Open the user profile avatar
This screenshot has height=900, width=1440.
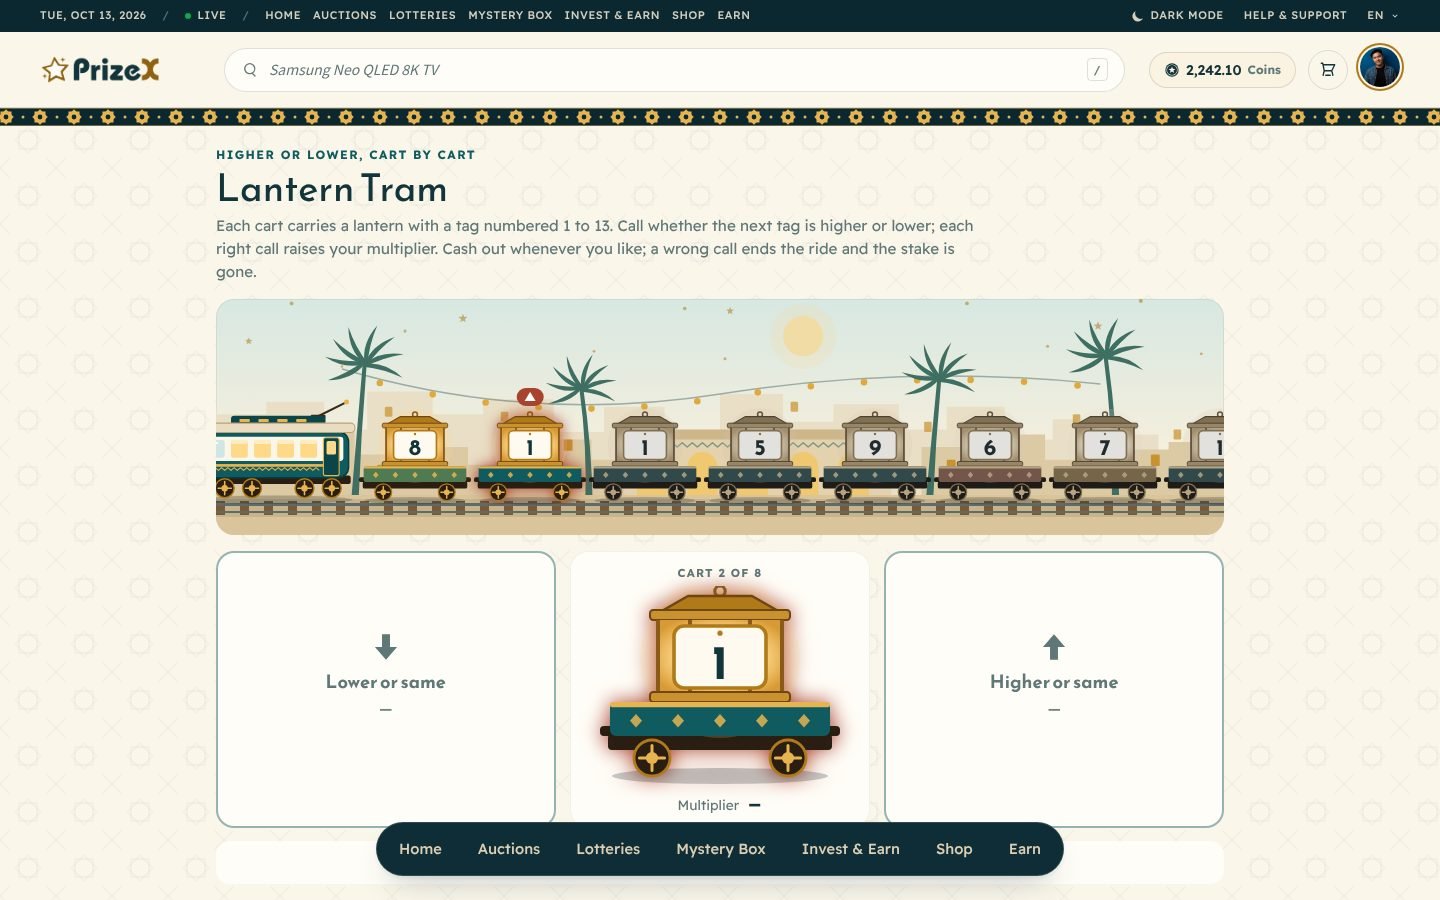click(x=1380, y=68)
